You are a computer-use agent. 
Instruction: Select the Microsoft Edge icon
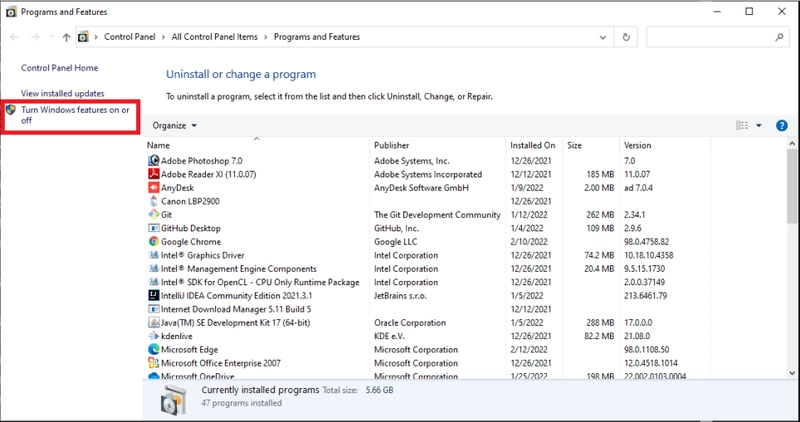pyautogui.click(x=154, y=350)
